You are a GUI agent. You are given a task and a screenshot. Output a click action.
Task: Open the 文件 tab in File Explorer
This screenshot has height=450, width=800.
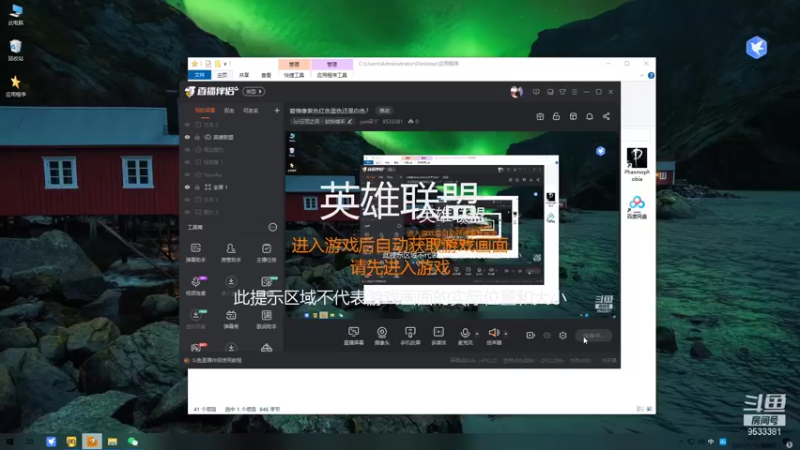pos(199,75)
